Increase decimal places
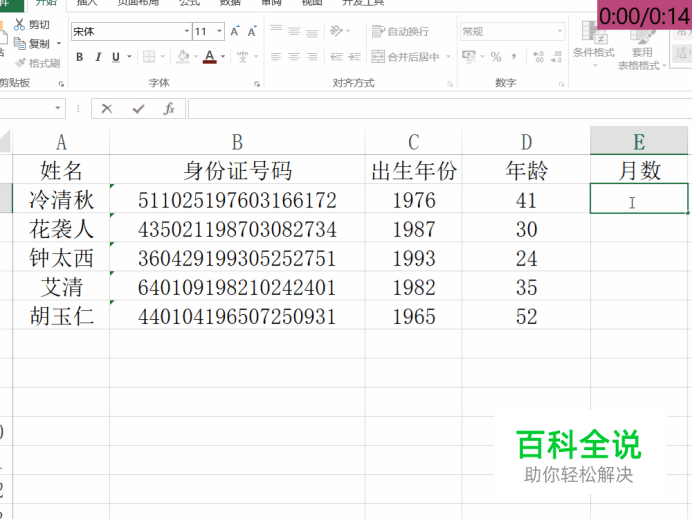Image resolution: width=692 pixels, height=519 pixels. pos(538,56)
